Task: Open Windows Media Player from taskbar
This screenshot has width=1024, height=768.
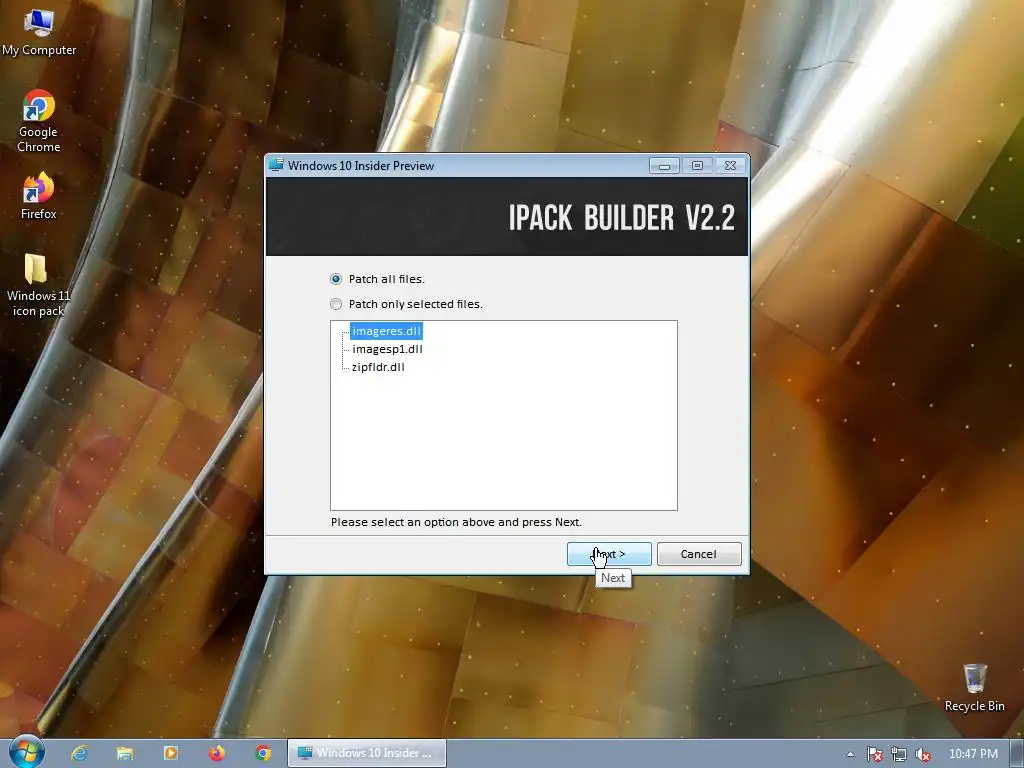Action: click(170, 753)
